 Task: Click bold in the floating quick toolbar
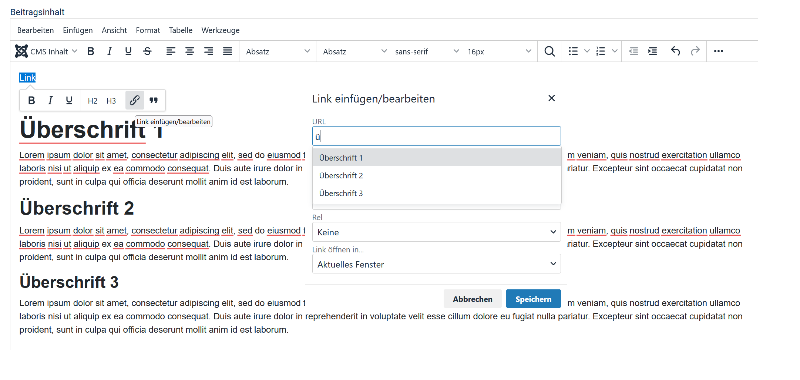[32, 100]
